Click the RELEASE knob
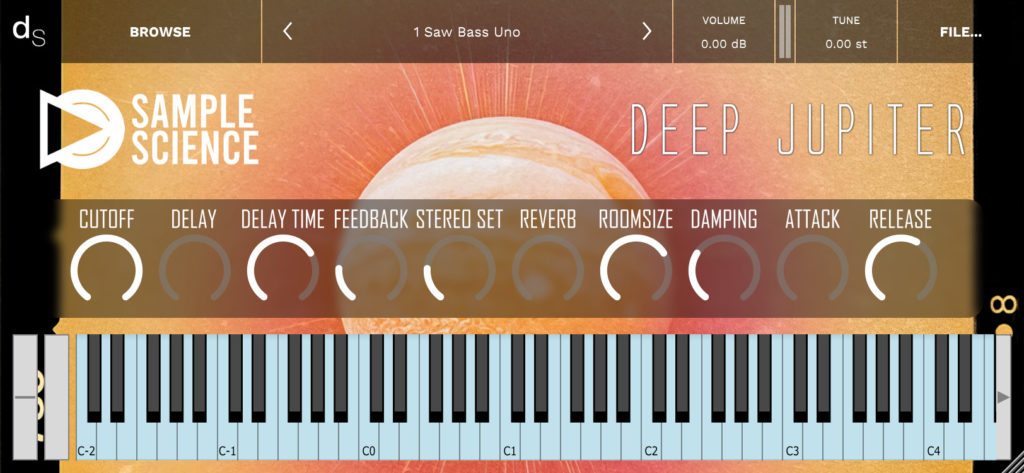This screenshot has width=1024, height=473. 901,269
